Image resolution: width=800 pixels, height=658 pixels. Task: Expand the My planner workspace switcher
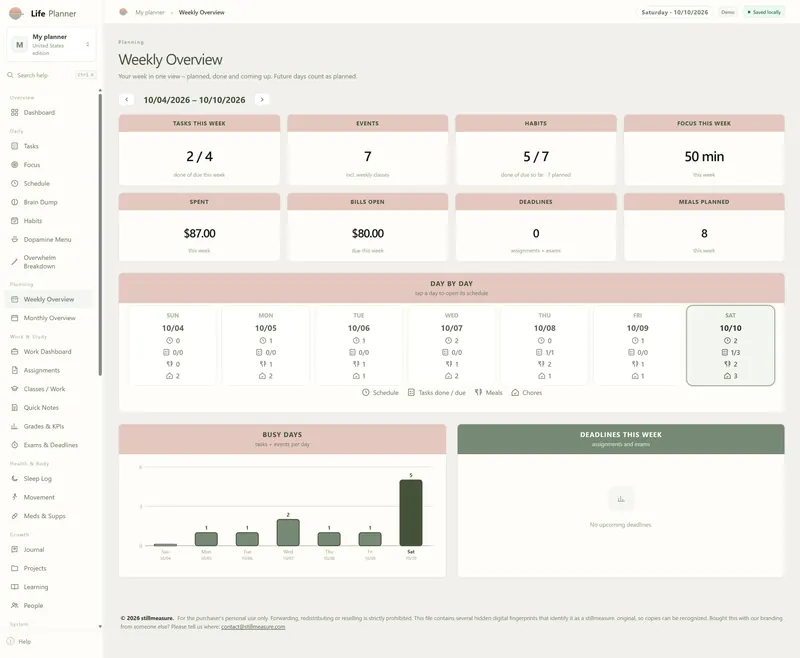(x=52, y=45)
